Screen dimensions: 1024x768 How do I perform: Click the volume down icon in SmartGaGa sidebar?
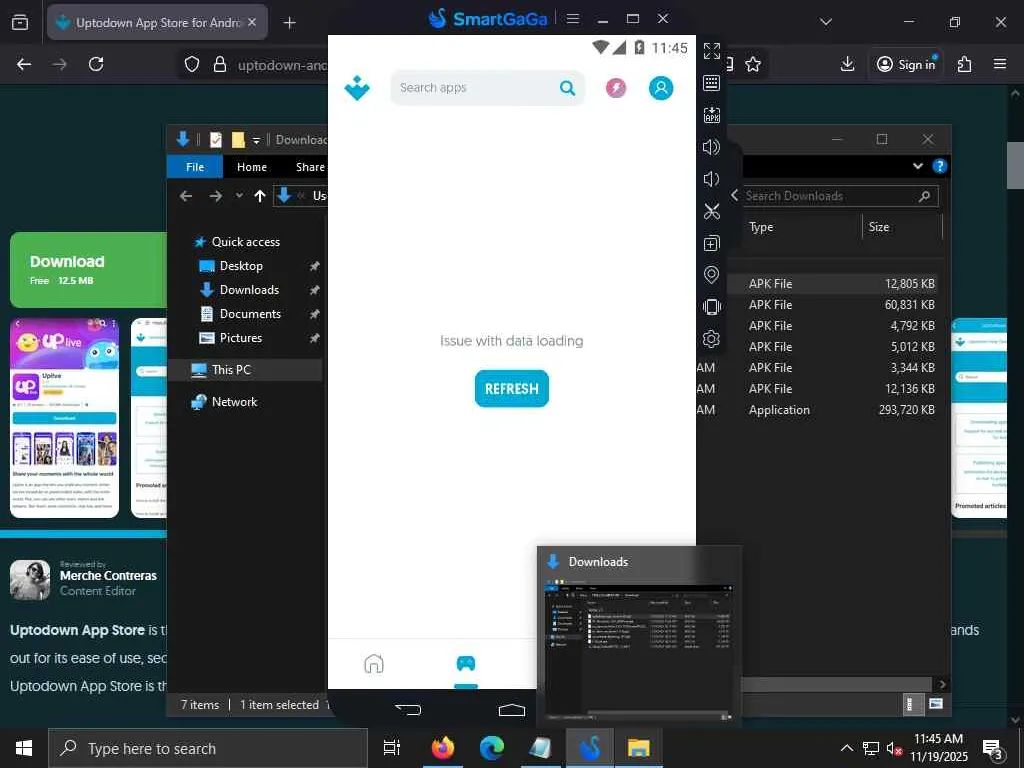pyautogui.click(x=711, y=179)
